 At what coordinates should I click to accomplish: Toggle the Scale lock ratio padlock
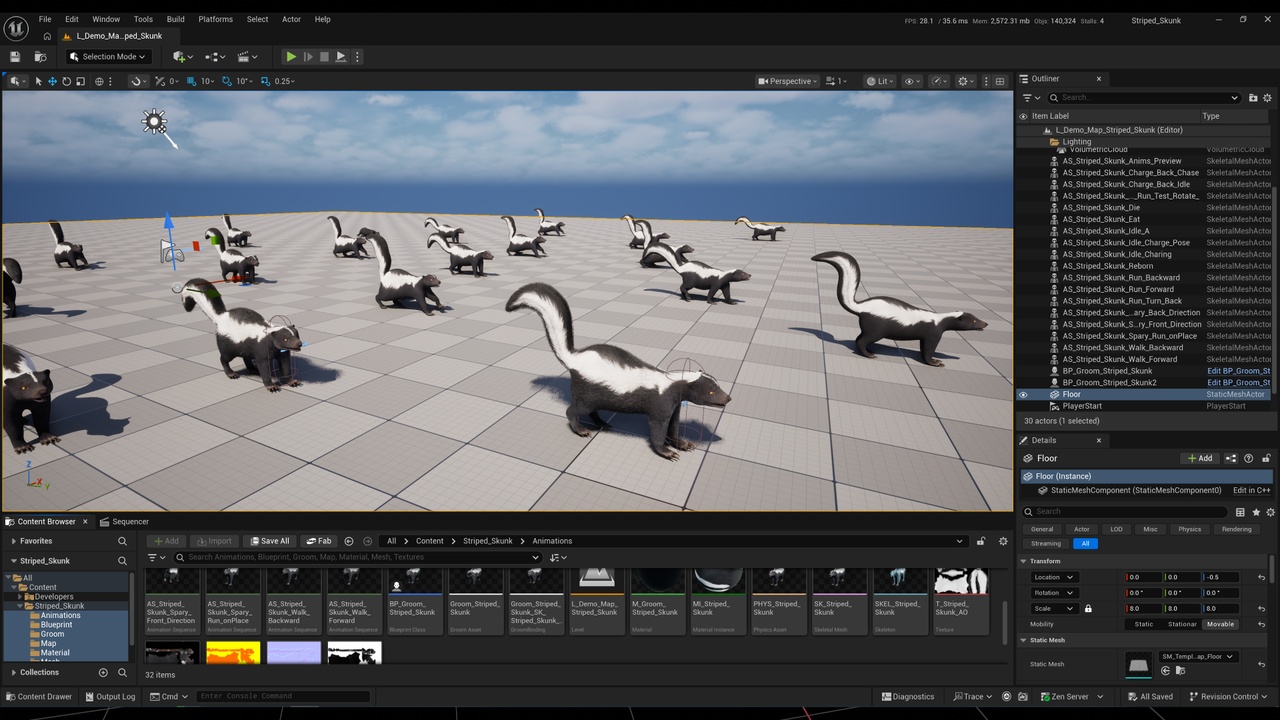pos(1088,608)
